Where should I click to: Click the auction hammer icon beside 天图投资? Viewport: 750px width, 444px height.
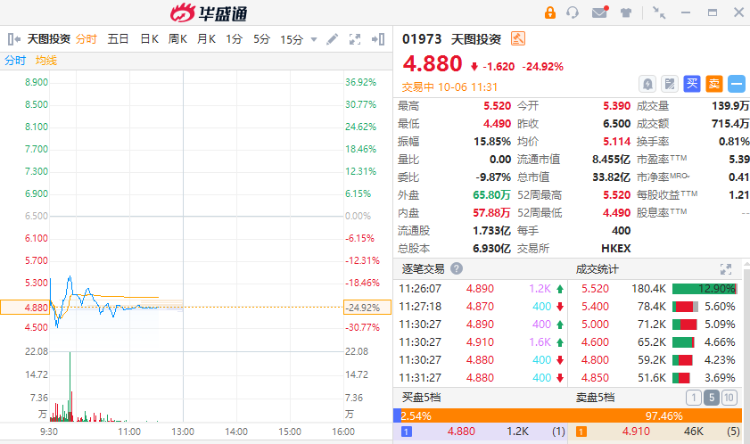pos(518,38)
